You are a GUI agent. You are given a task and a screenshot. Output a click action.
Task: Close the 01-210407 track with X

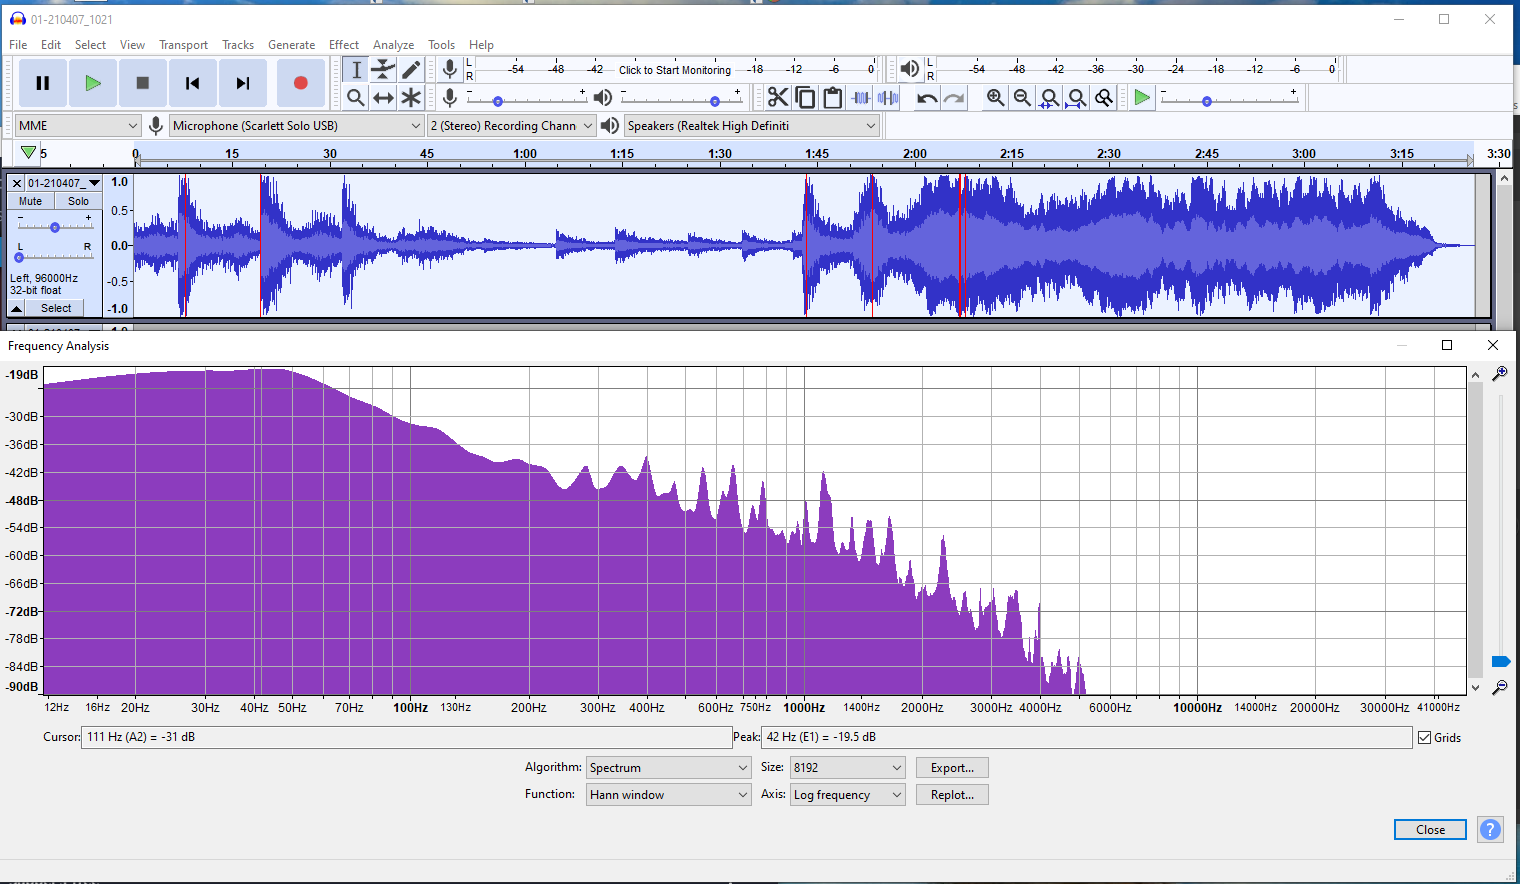pos(16,183)
